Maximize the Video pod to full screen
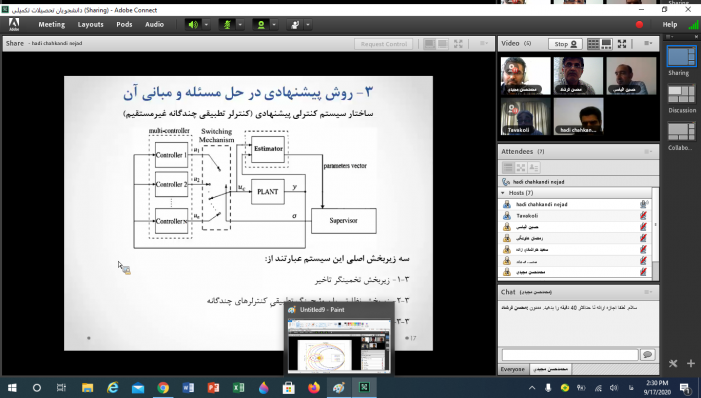The width and height of the screenshot is (701, 398). (622, 44)
